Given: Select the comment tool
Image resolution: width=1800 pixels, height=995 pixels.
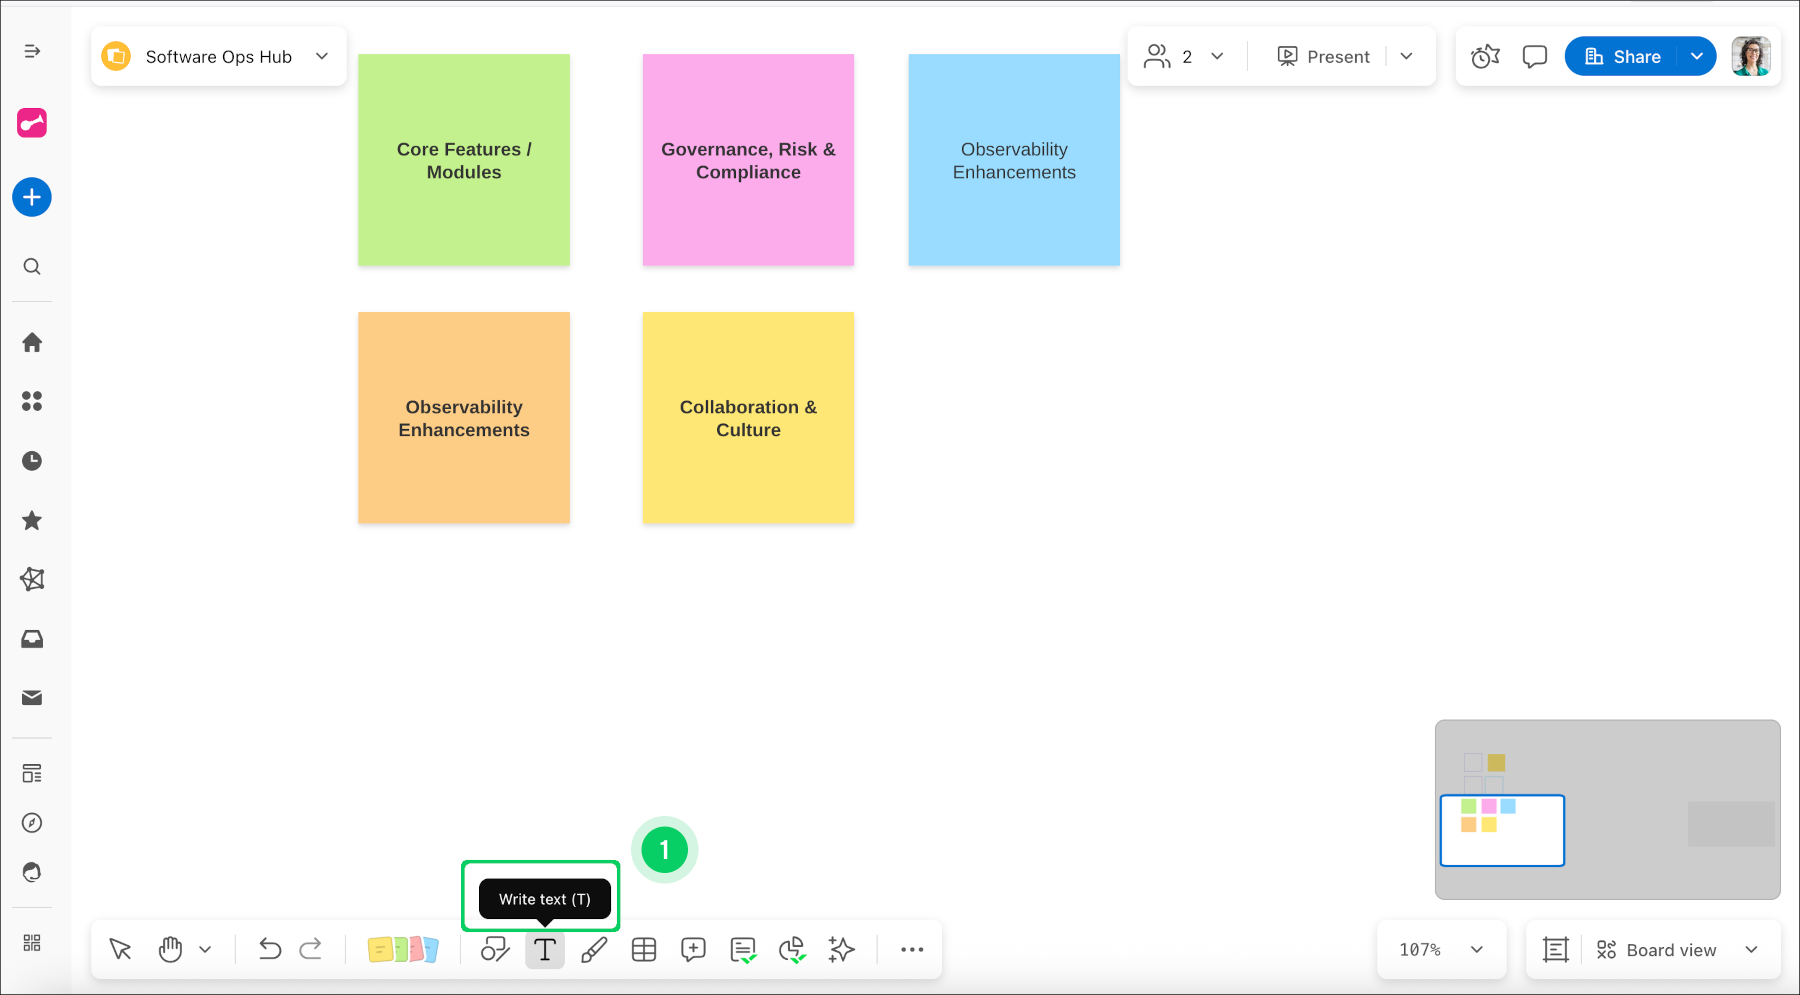Looking at the screenshot, I should tap(692, 950).
